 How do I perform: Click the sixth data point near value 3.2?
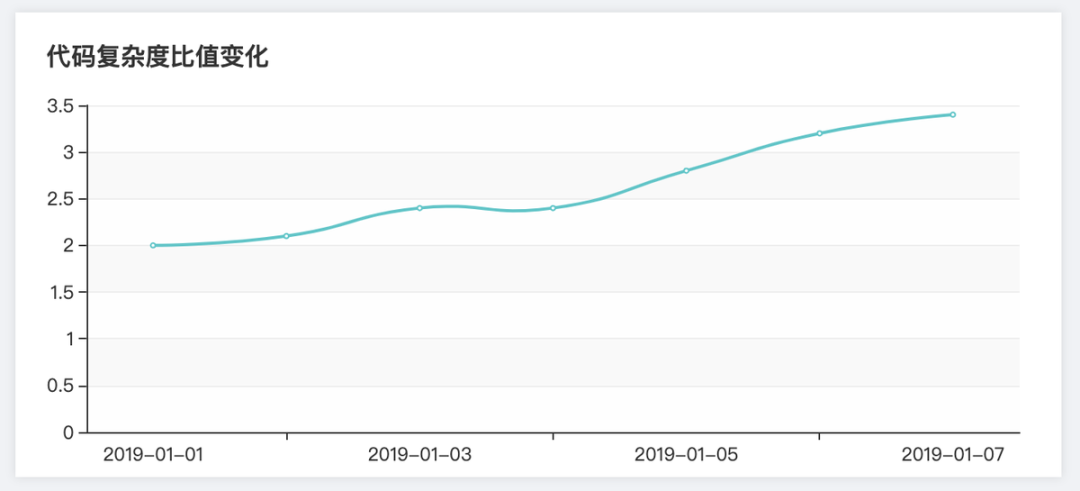[x=819, y=133]
